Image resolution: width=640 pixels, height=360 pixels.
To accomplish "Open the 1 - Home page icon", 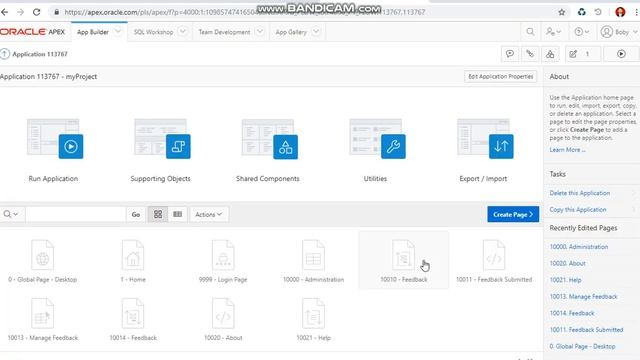I will pos(133,255).
